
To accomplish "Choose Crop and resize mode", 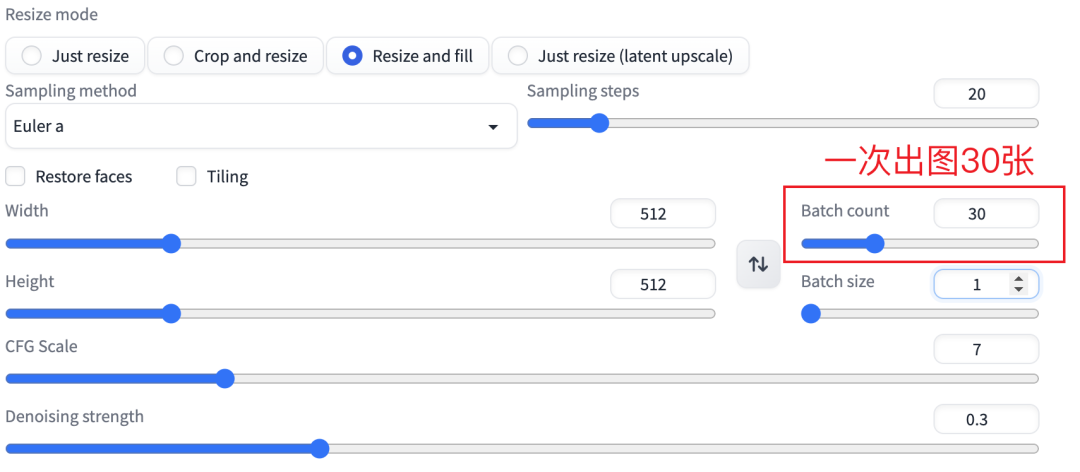I will (x=174, y=56).
